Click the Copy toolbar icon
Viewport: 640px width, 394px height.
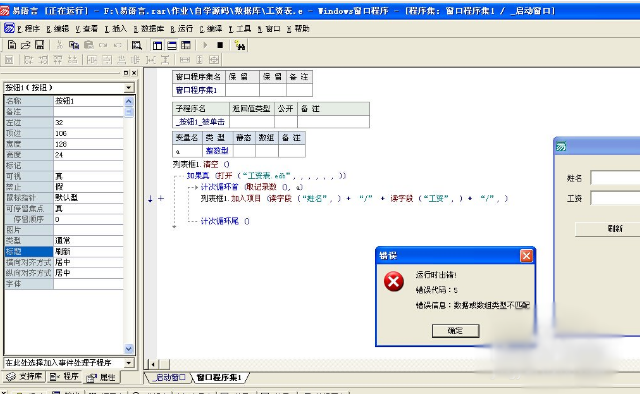74,45
